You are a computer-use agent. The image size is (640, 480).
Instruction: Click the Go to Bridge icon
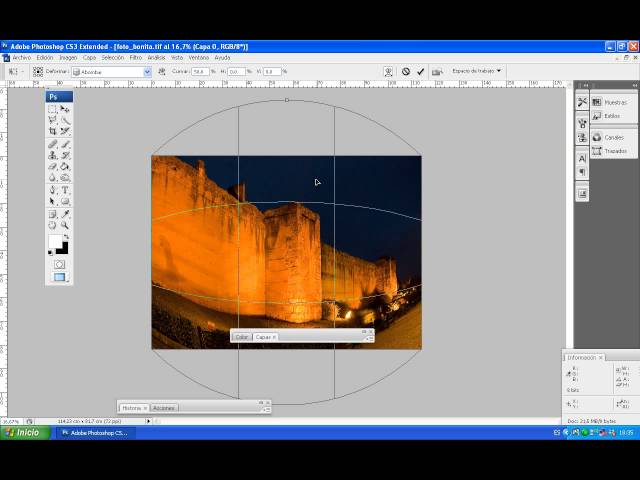[437, 72]
